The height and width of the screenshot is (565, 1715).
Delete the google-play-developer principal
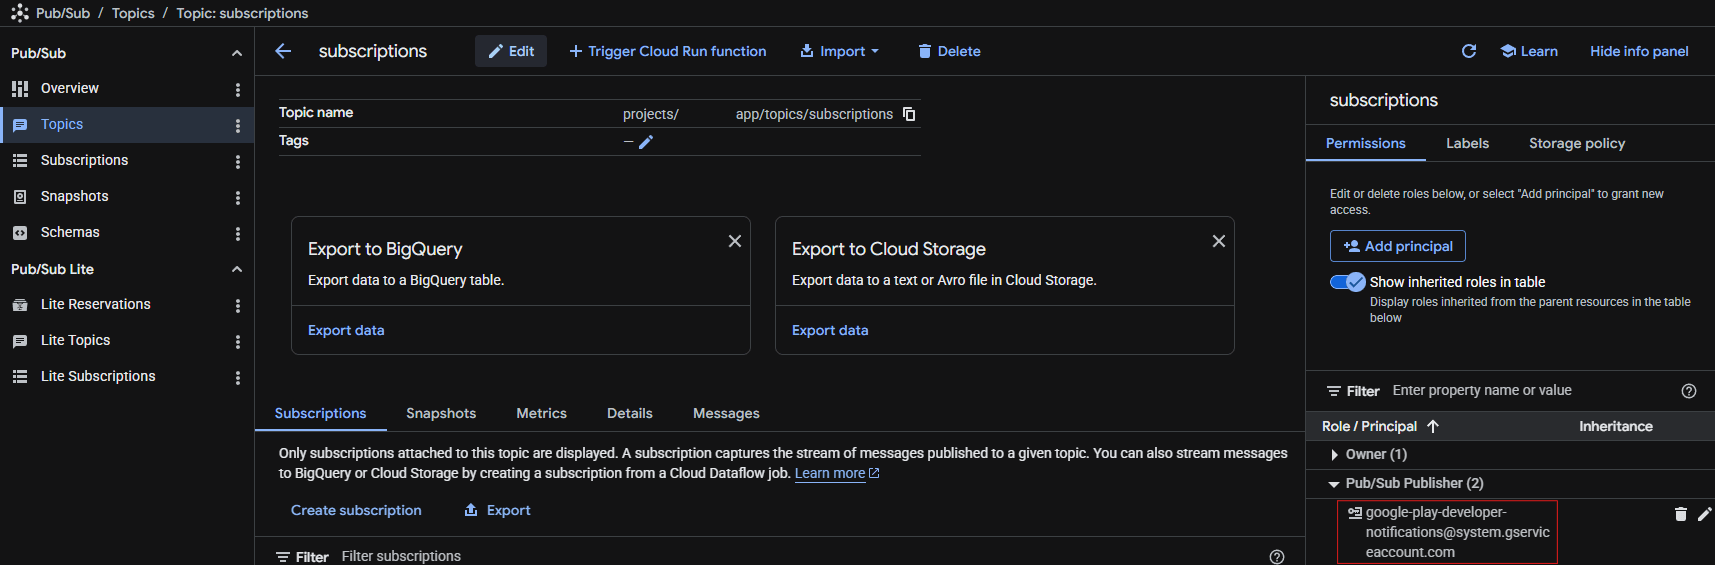pyautogui.click(x=1681, y=514)
